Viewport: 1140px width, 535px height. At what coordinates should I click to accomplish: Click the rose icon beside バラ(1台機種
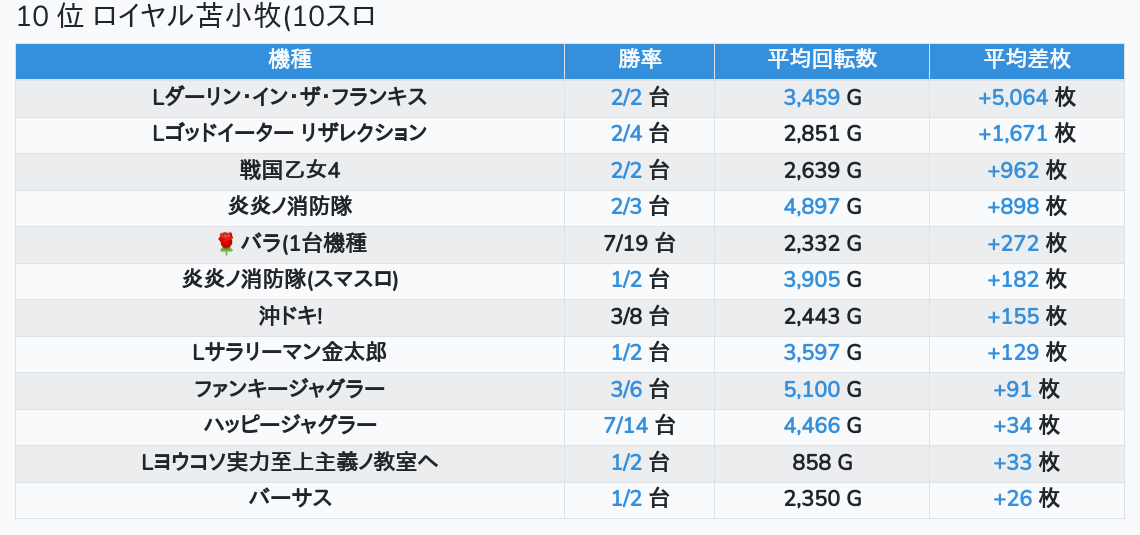click(225, 243)
